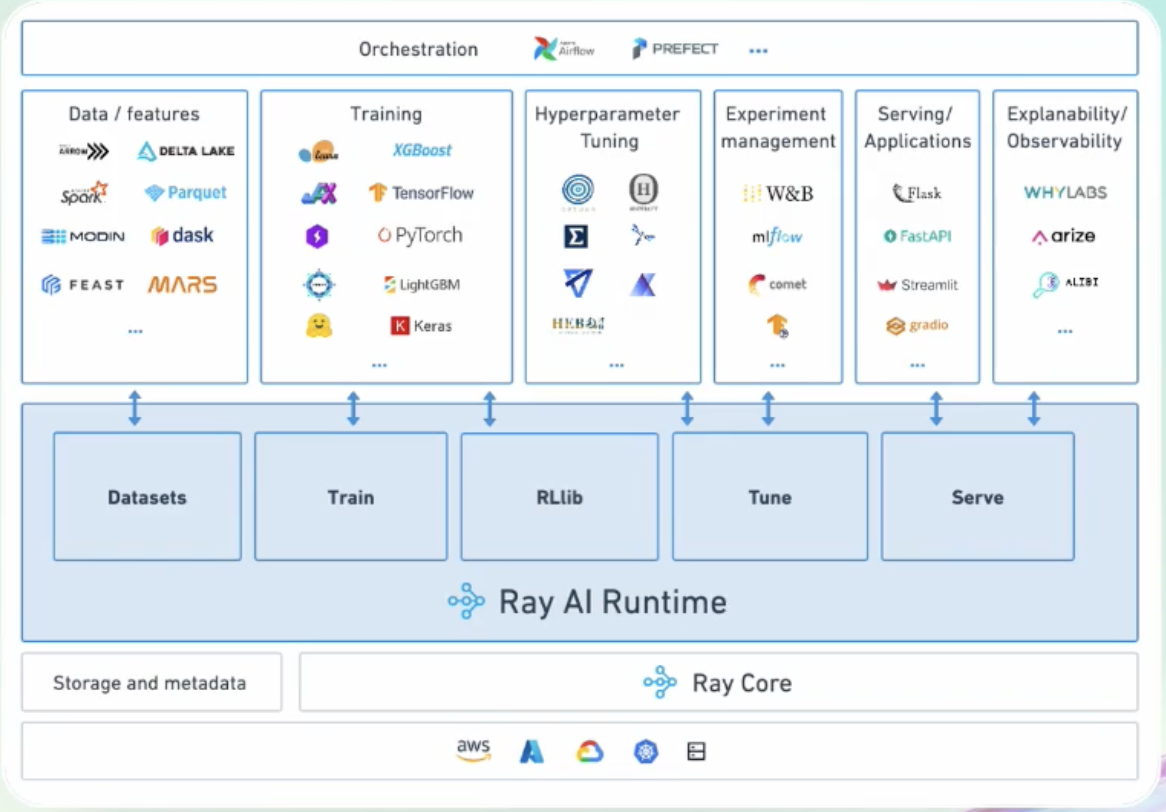The width and height of the screenshot is (1166, 812).
Task: Click the Apache Spark logo
Action: (x=84, y=193)
